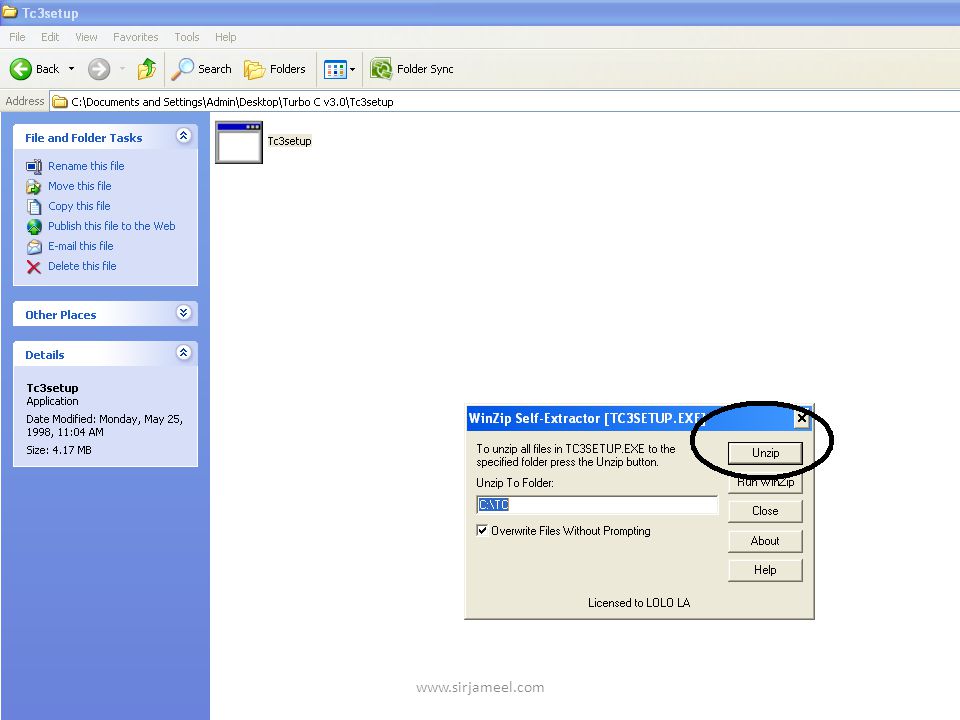
Task: Click E-mail this file link
Action: click(81, 246)
